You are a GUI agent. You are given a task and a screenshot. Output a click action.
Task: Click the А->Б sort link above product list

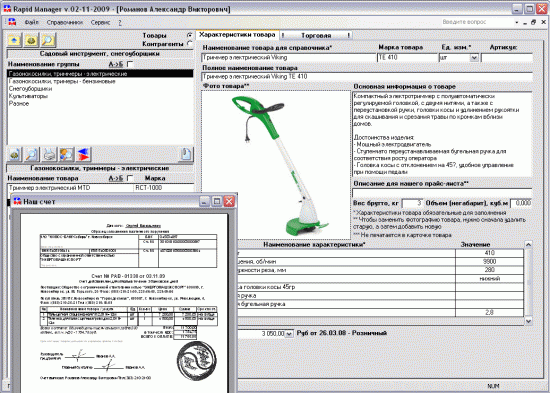pyautogui.click(x=116, y=178)
